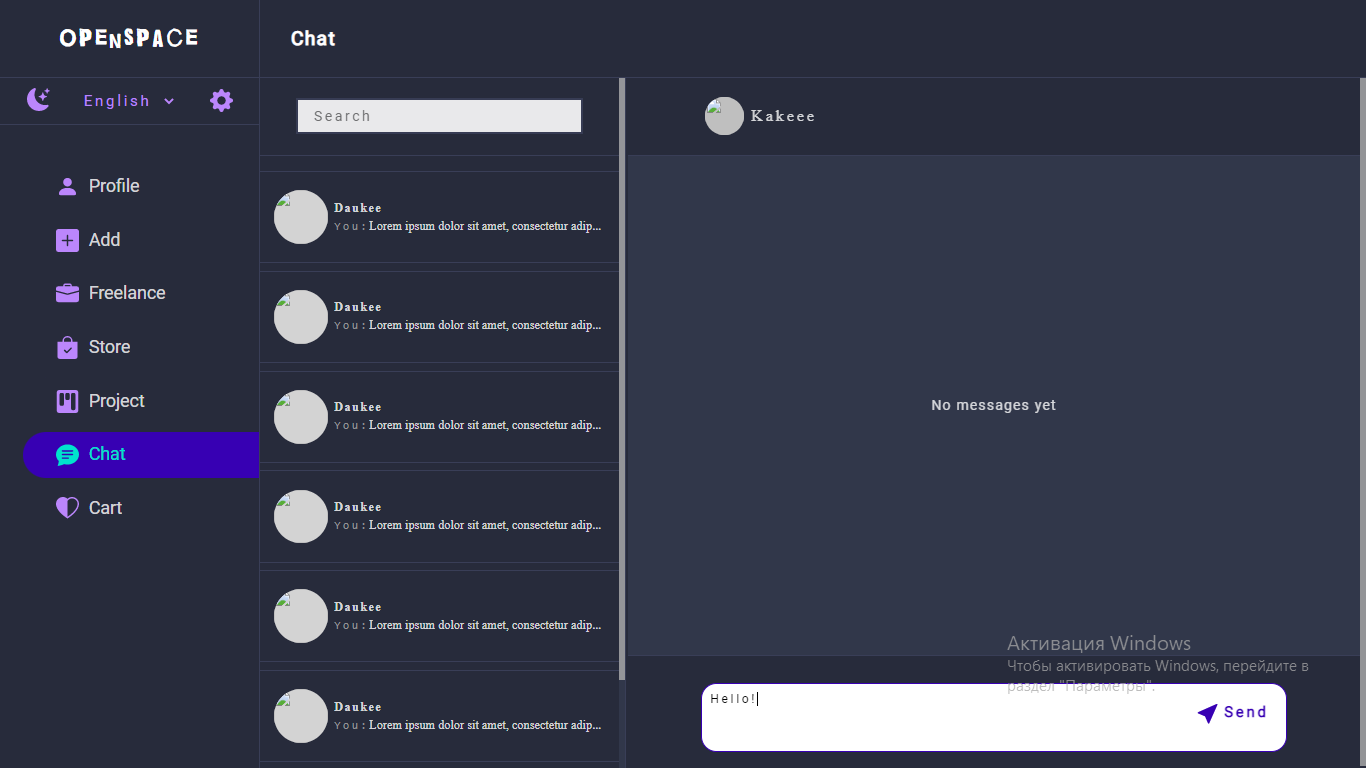Select the Profile icon in the sidebar
This screenshot has width=1366, height=768.
(x=67, y=185)
